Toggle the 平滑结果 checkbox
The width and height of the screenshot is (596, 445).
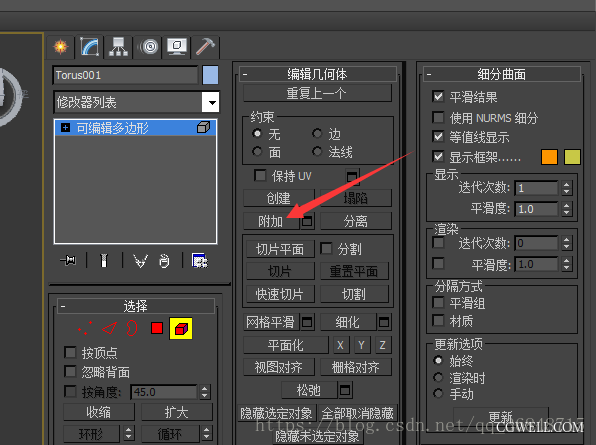pos(438,97)
